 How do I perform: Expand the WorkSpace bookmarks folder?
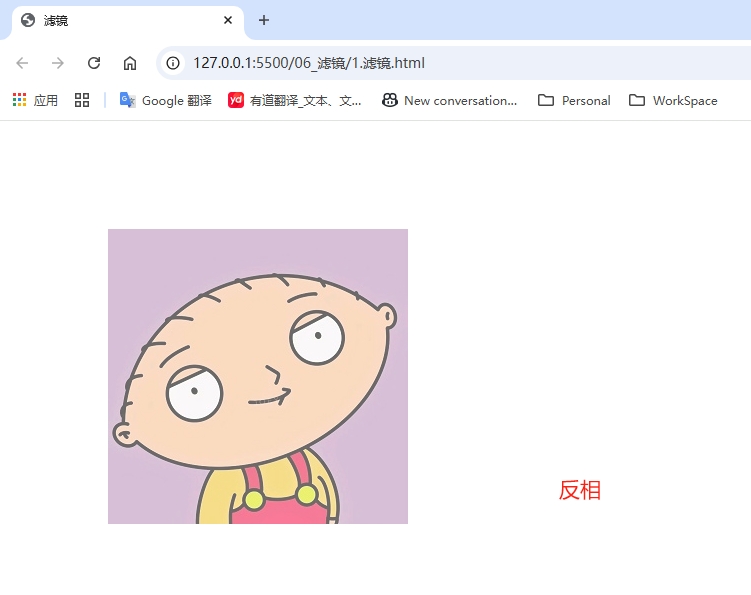click(673, 101)
